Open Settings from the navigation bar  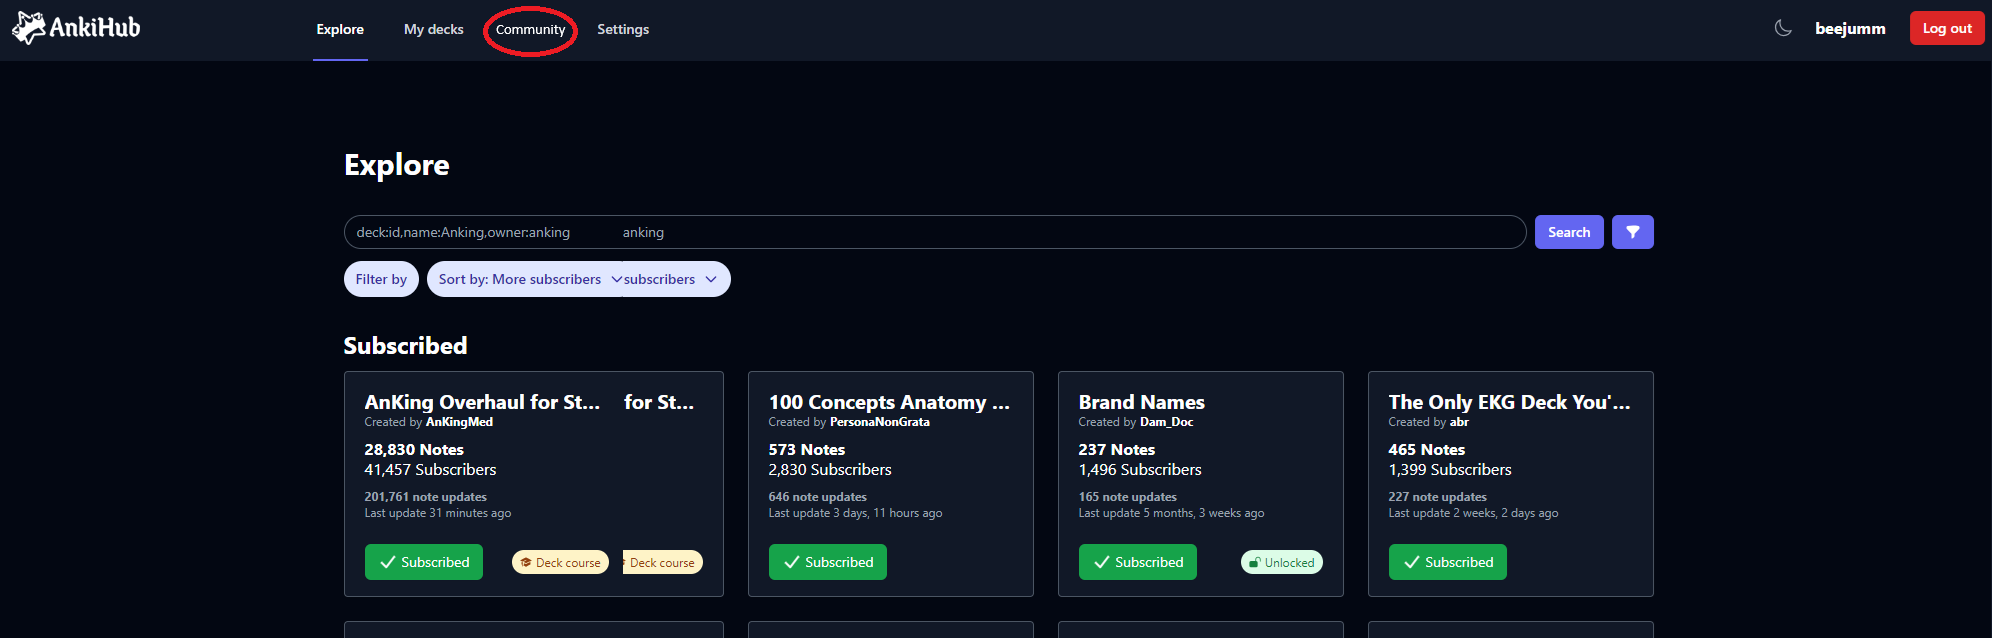click(623, 29)
